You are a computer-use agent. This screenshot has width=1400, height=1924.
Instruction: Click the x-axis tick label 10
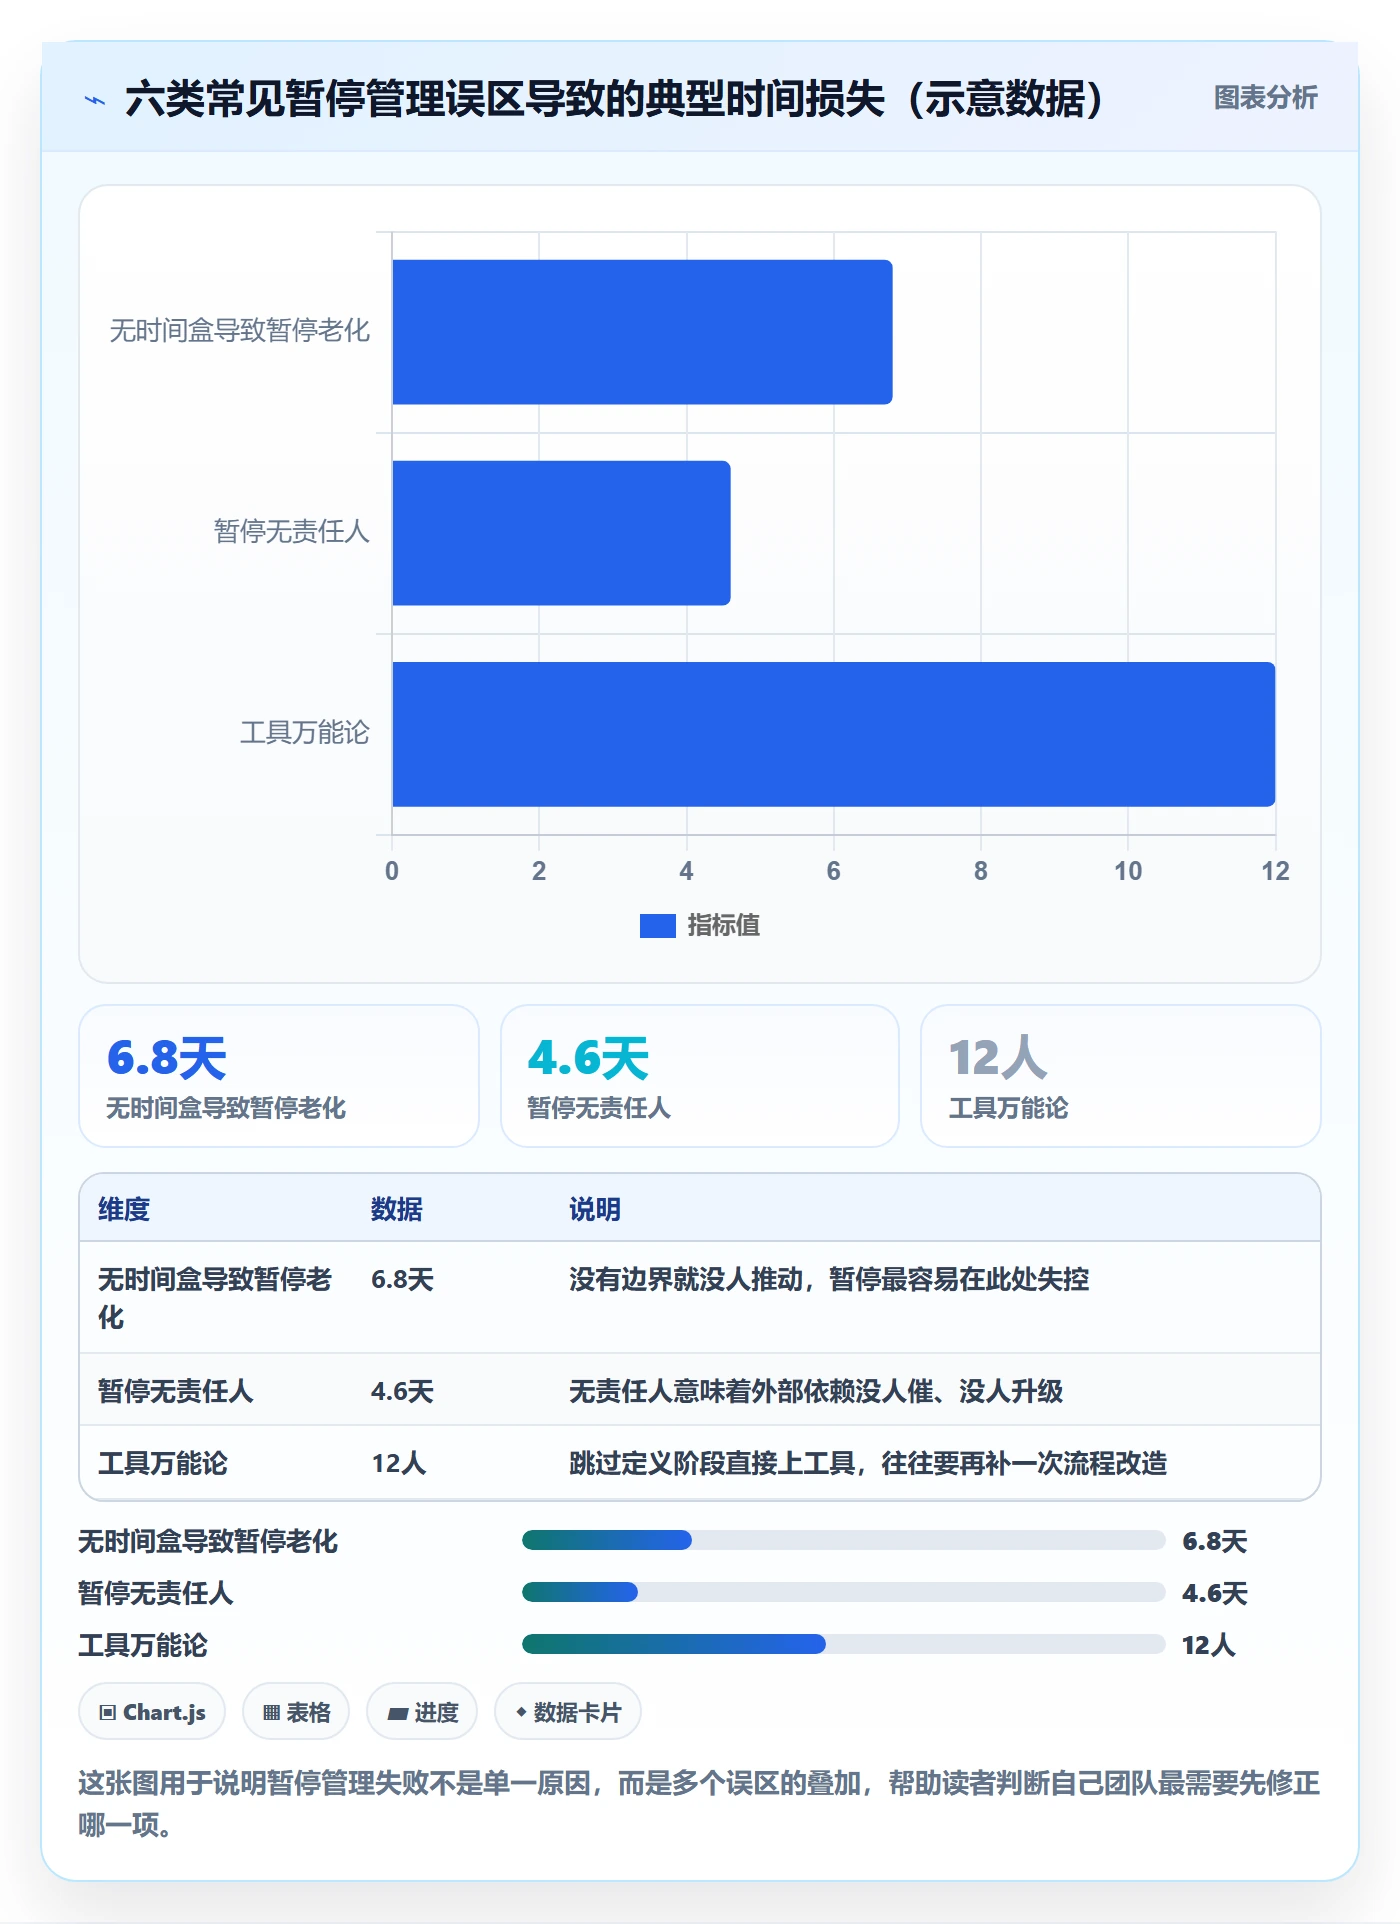tap(1128, 871)
